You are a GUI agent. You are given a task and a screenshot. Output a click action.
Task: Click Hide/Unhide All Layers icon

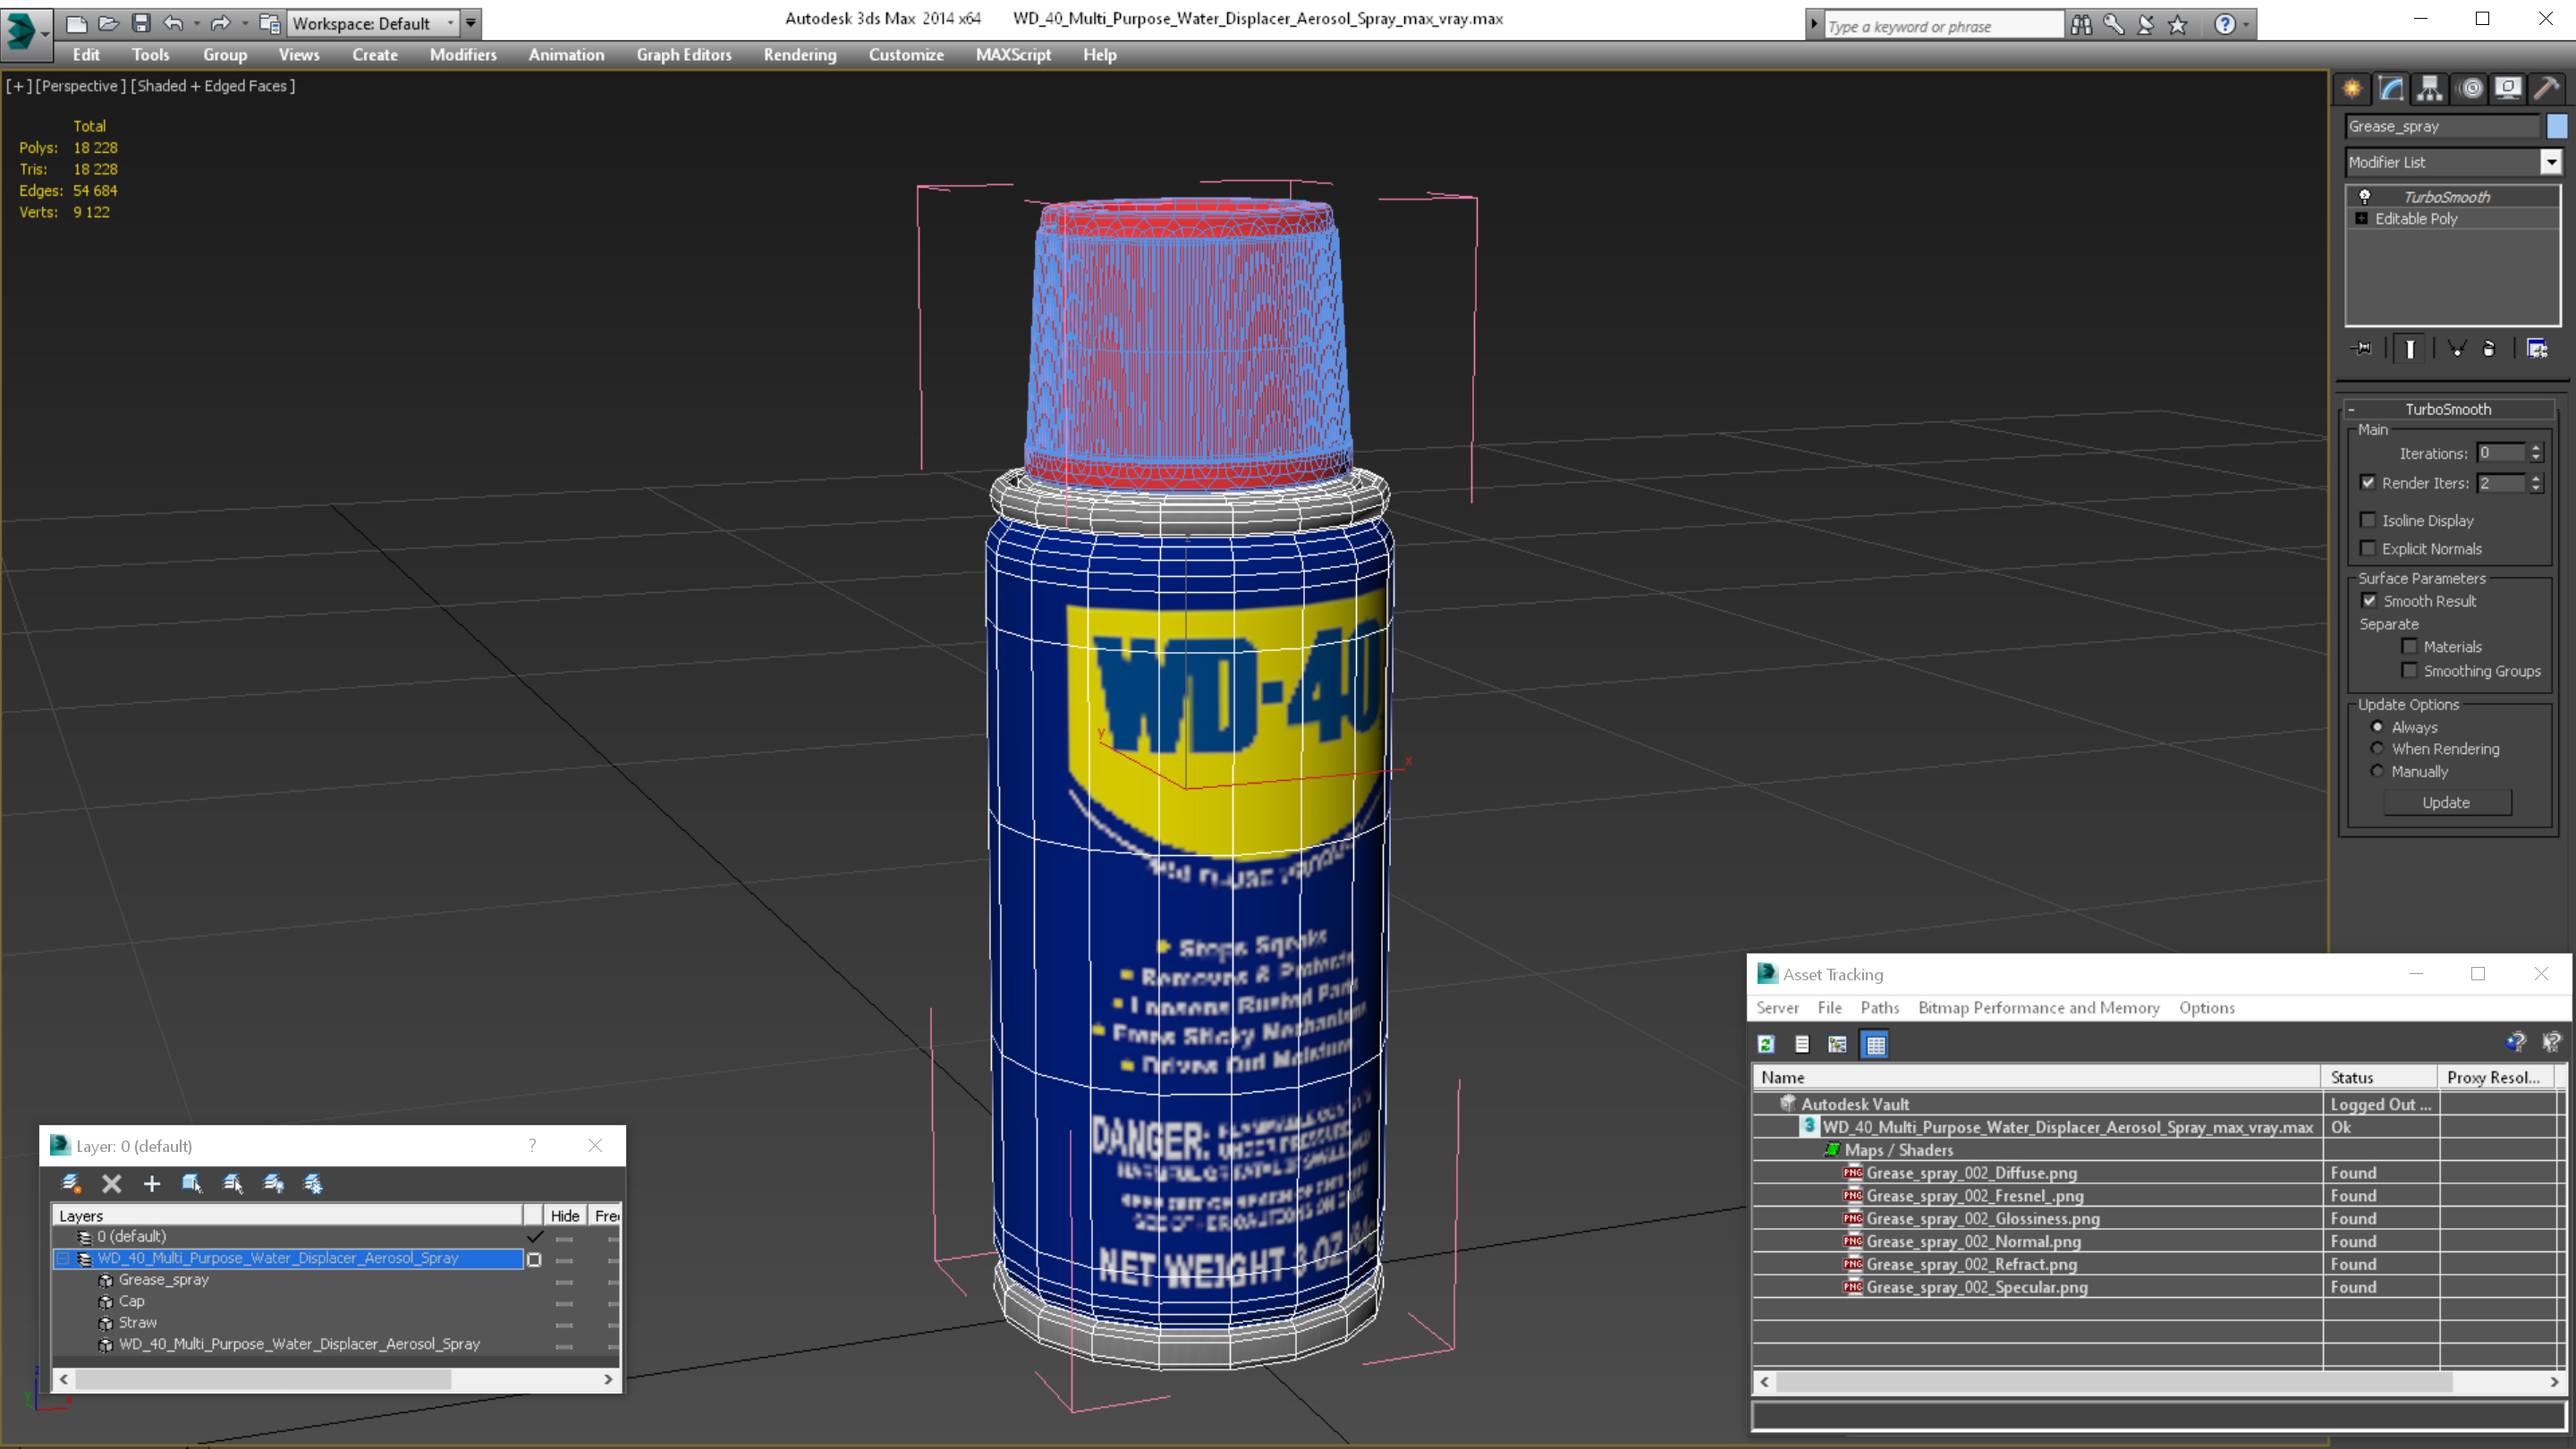tap(273, 1183)
